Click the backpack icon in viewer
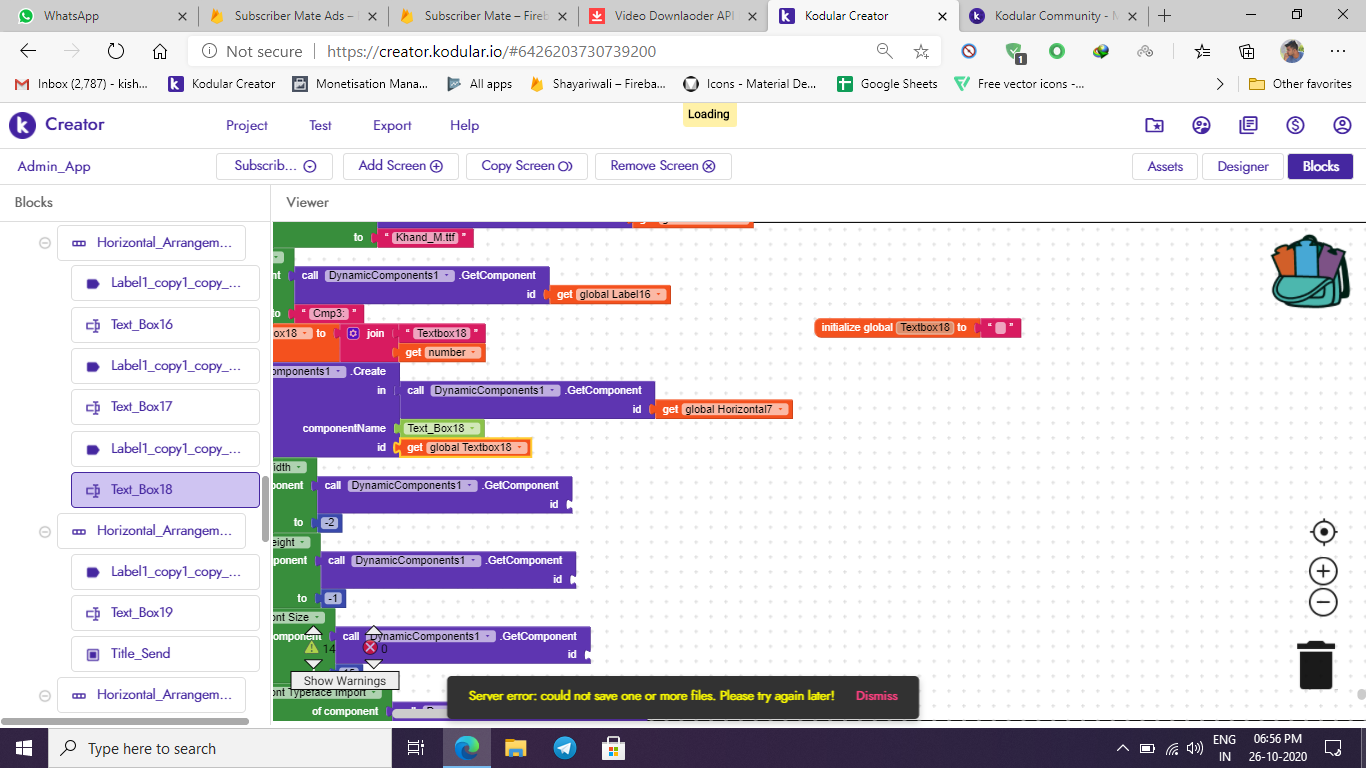This screenshot has height=768, width=1366. 1309,271
